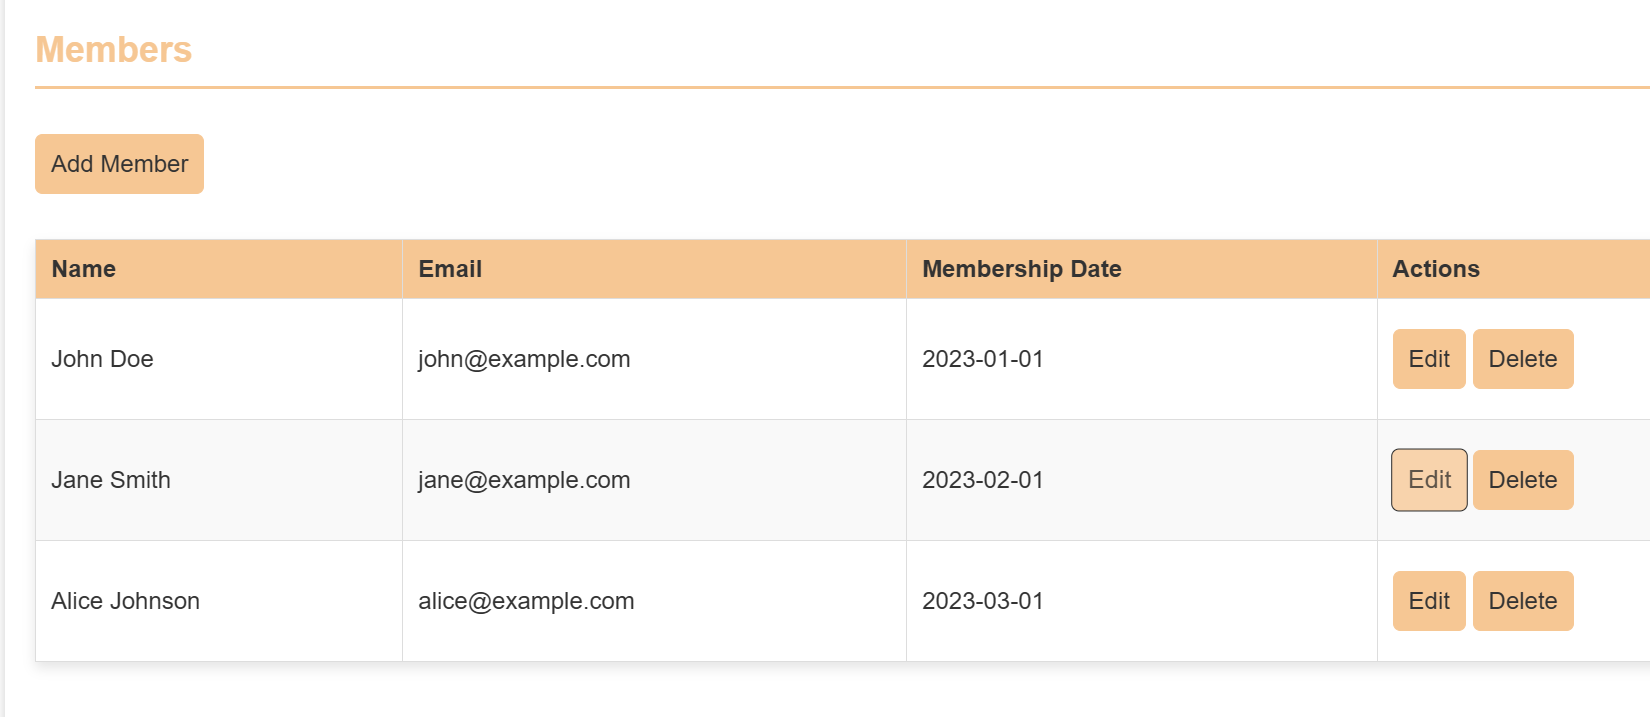Edit John Doe's member record
The image size is (1650, 717).
pos(1428,359)
